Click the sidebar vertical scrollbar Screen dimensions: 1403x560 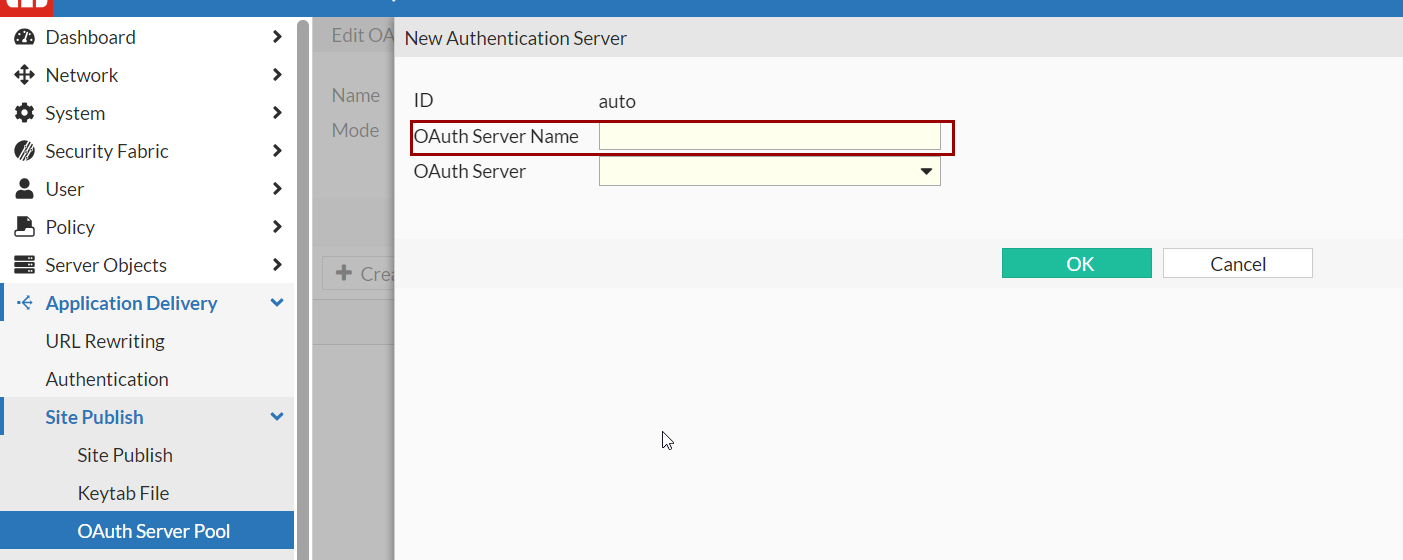tap(303, 280)
